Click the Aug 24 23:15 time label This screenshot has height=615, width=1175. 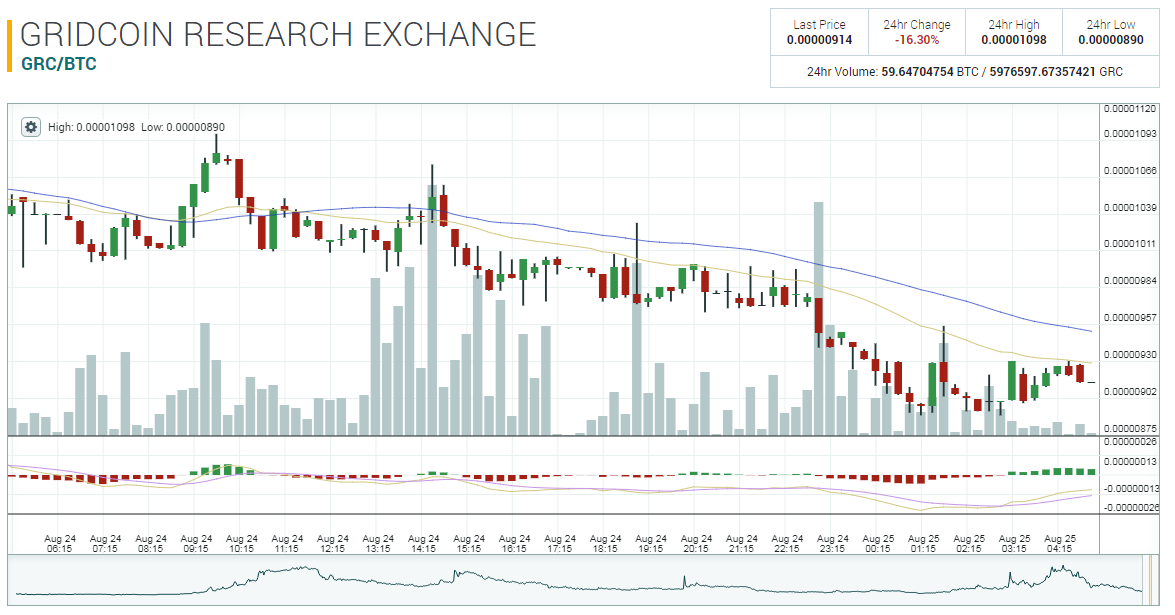[833, 544]
